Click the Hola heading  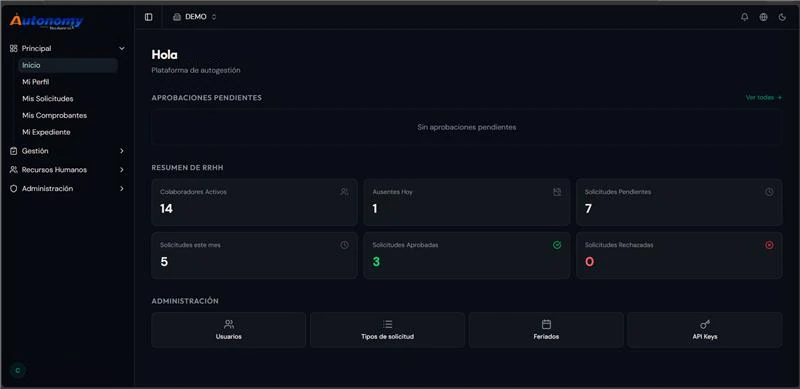[x=164, y=55]
